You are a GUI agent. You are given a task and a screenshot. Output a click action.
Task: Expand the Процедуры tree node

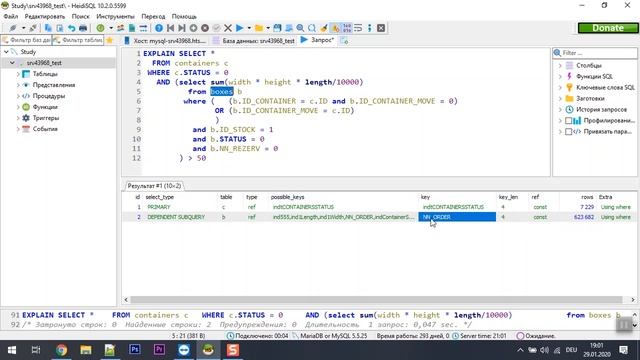[18, 96]
